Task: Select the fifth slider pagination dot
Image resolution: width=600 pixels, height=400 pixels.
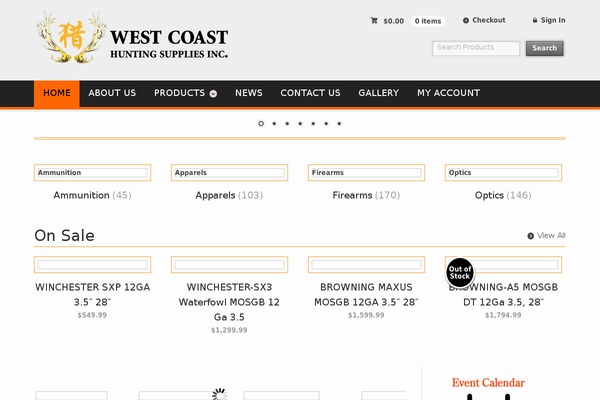Action: (x=313, y=124)
